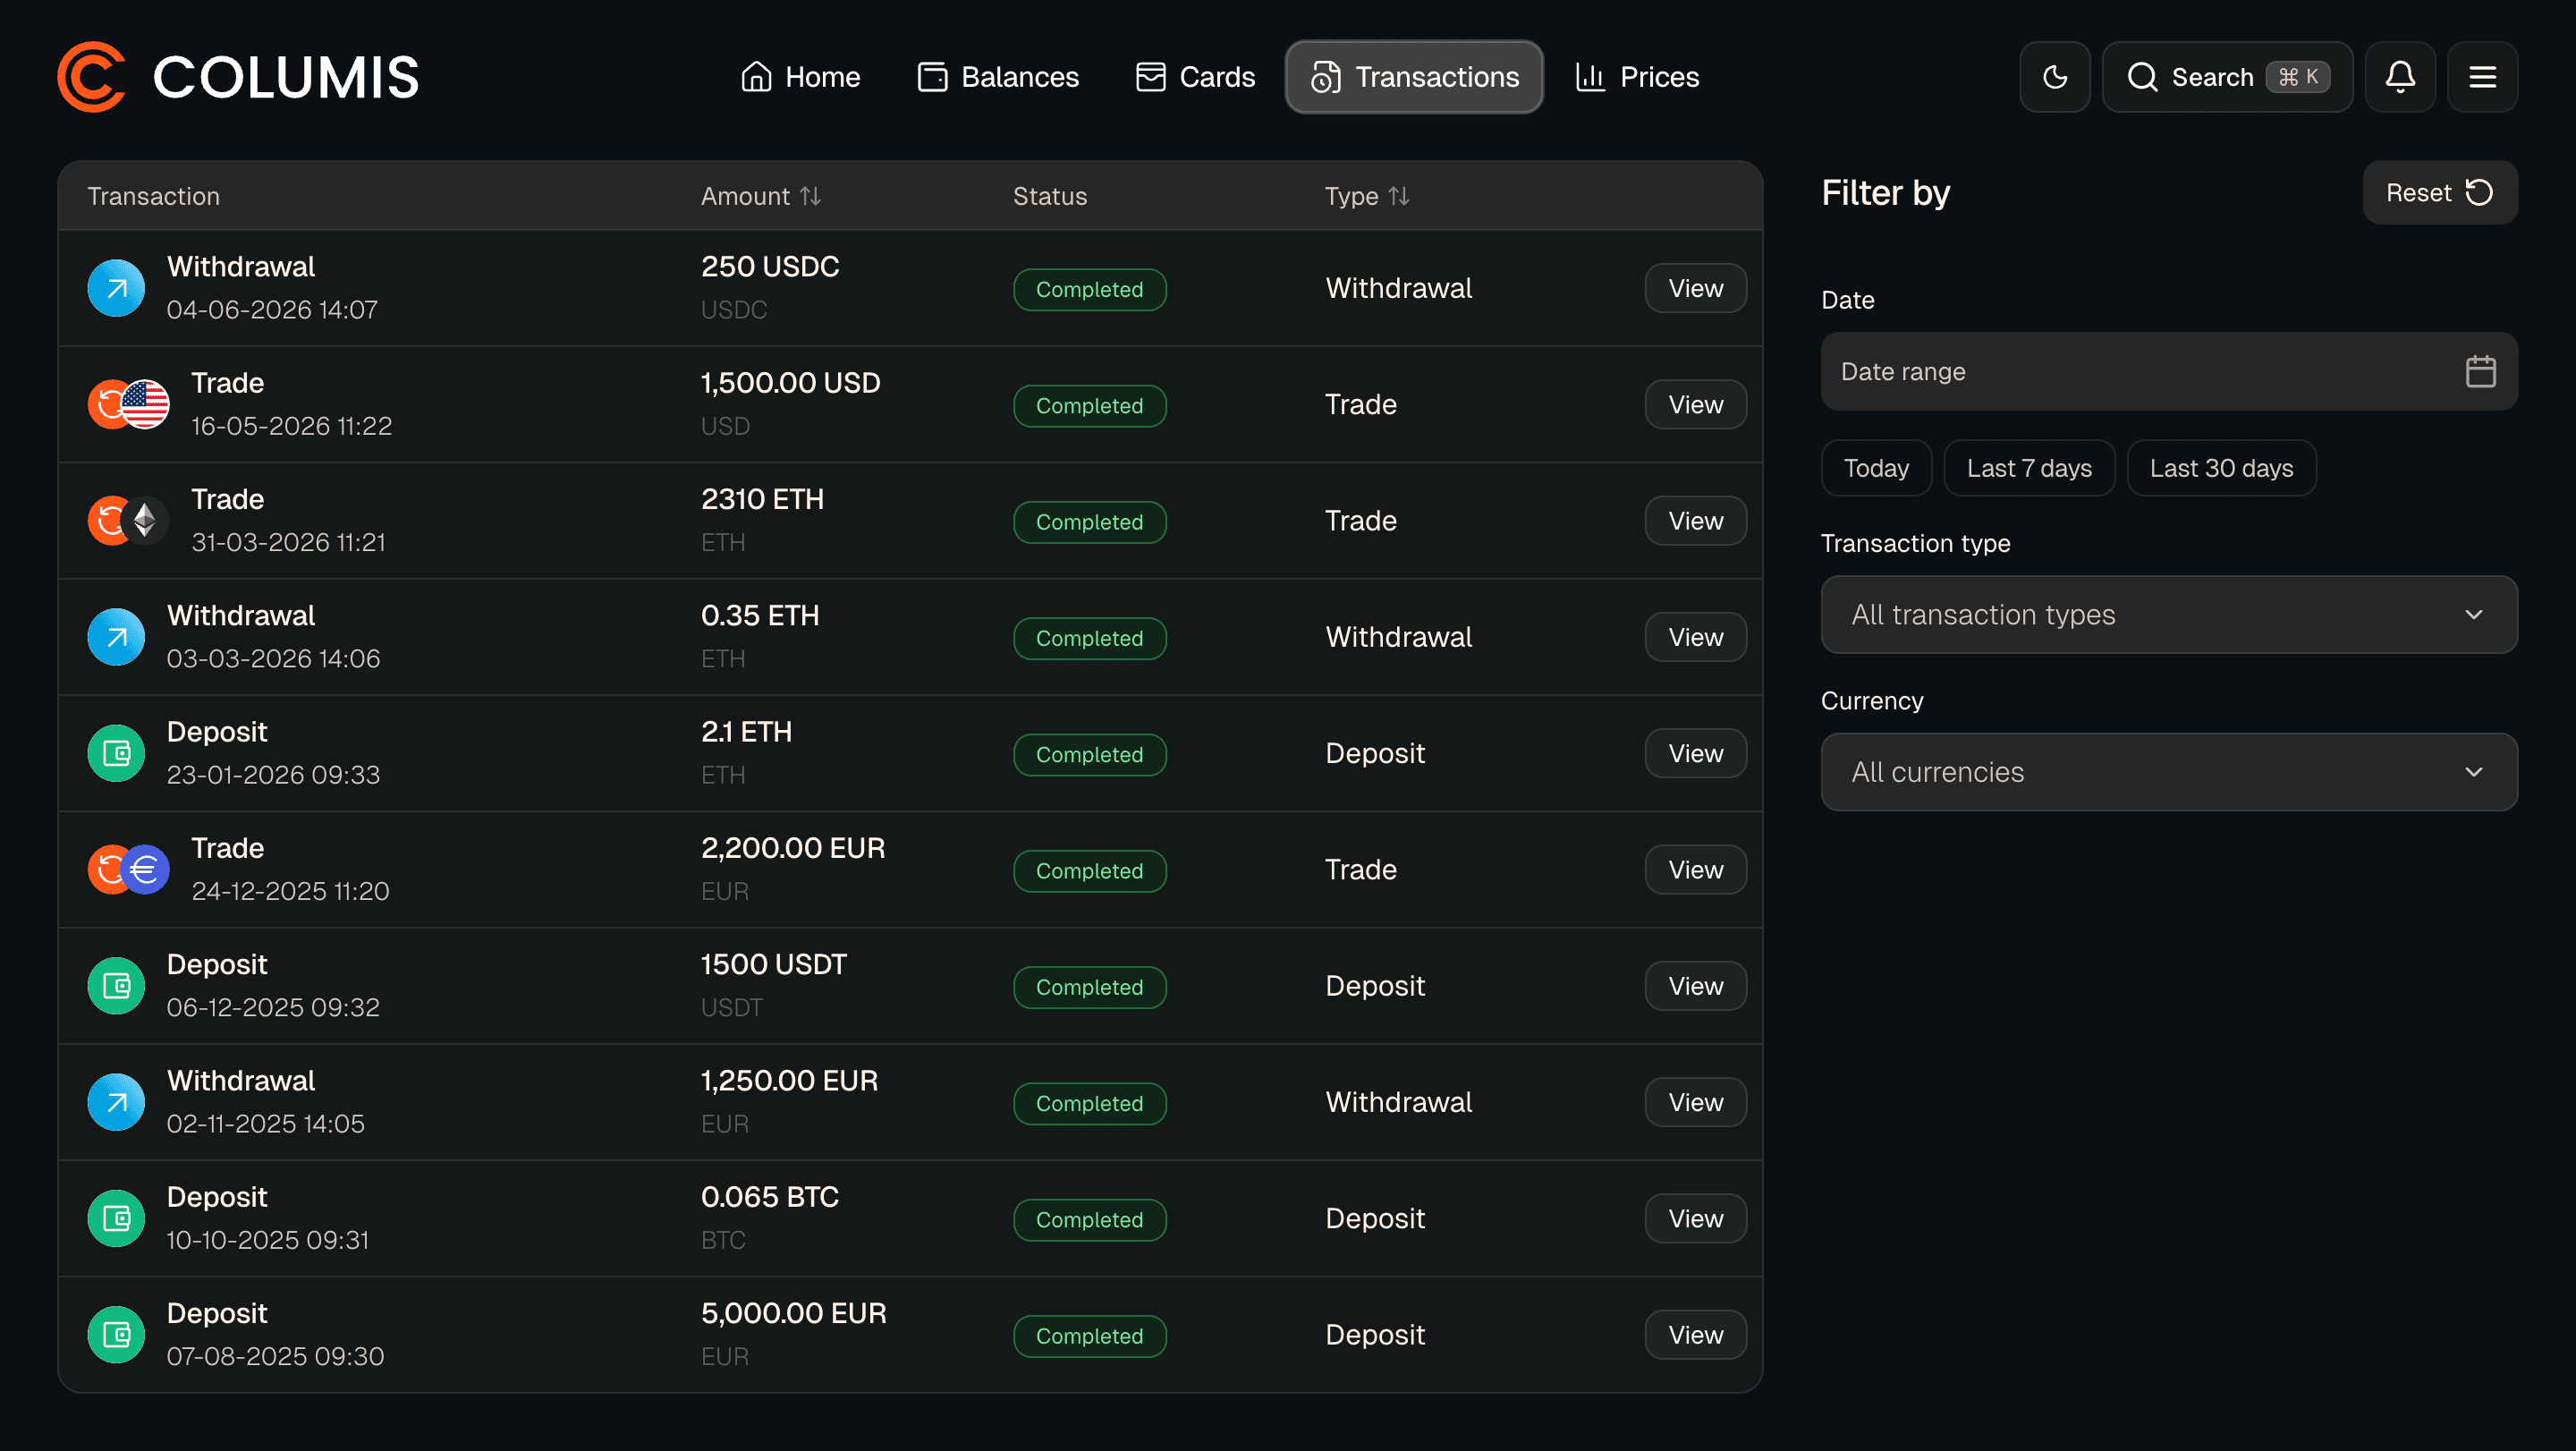Open the Search box

click(x=2227, y=77)
